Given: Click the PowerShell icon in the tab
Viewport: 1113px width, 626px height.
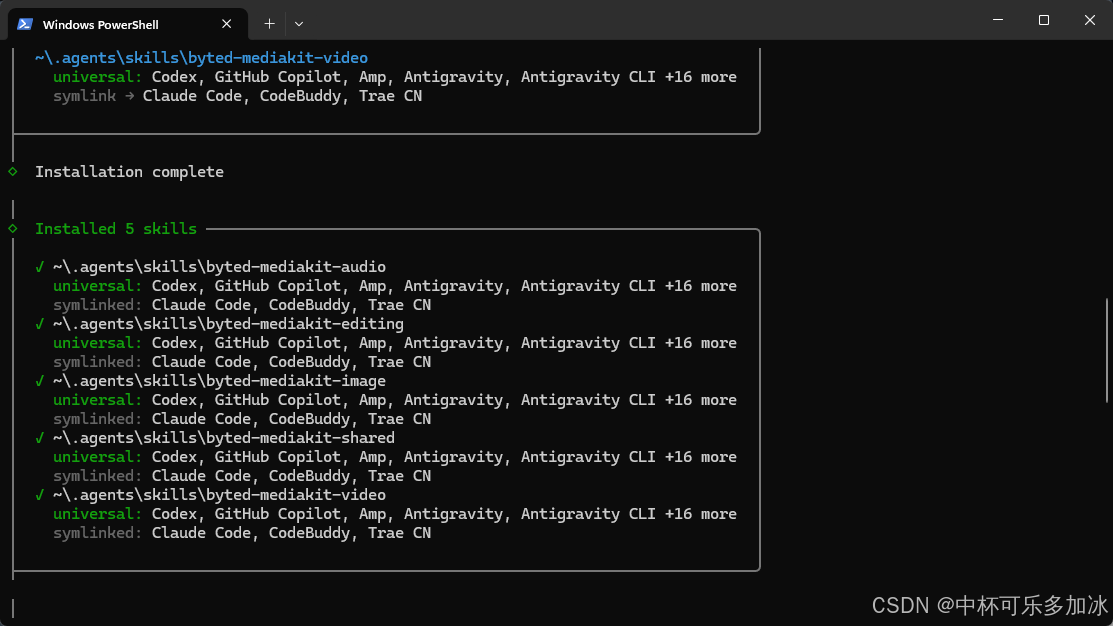Looking at the screenshot, I should click(25, 24).
